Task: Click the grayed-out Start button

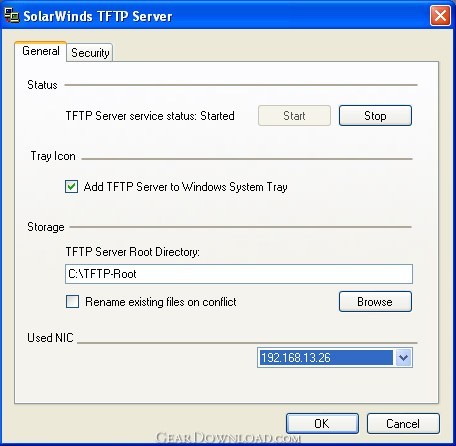Action: click(x=294, y=116)
